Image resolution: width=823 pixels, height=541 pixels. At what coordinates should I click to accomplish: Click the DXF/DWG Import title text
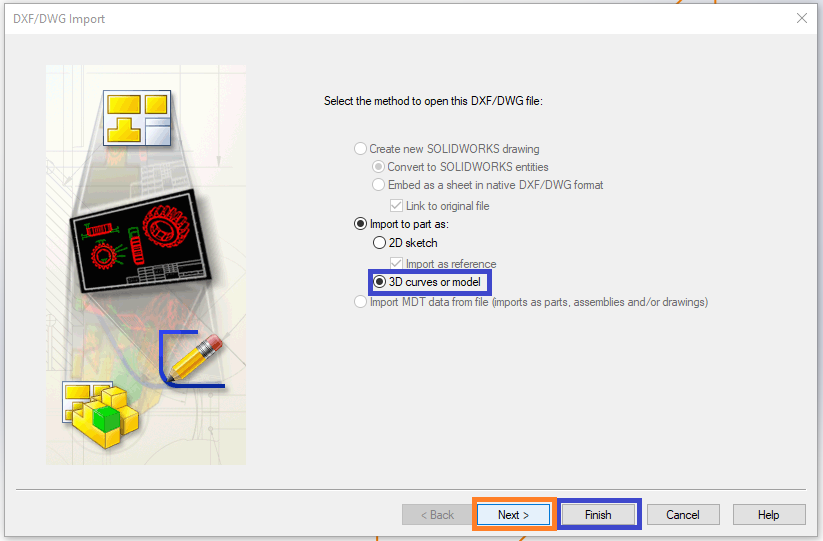pyautogui.click(x=59, y=19)
